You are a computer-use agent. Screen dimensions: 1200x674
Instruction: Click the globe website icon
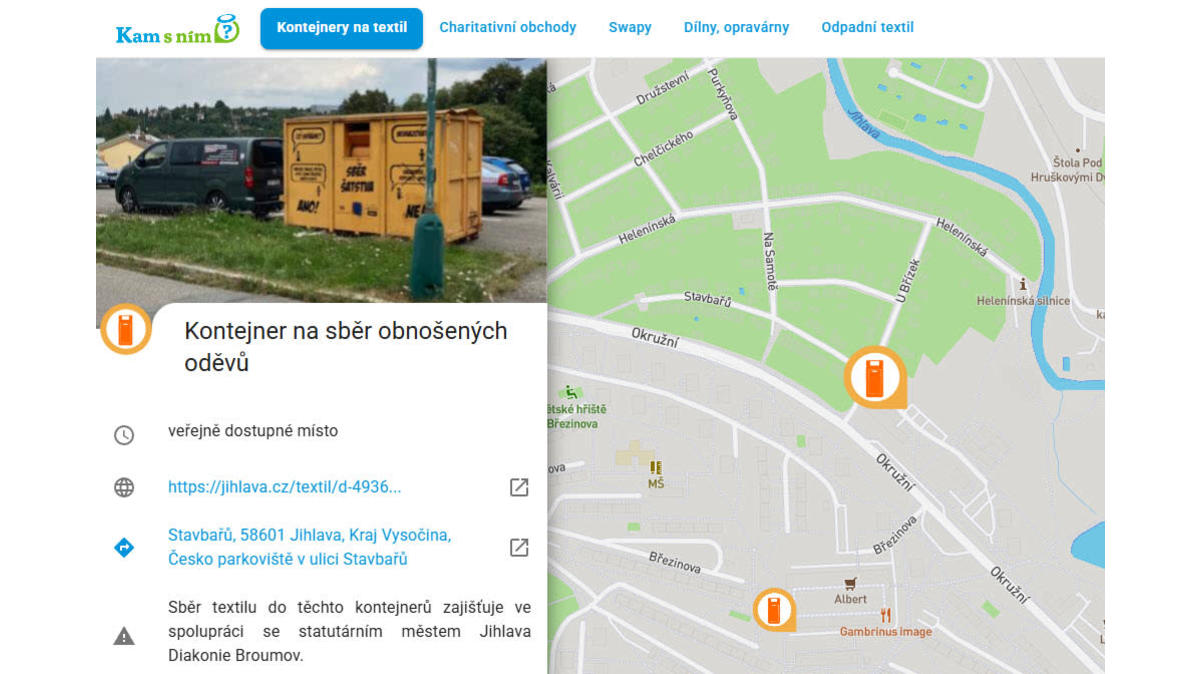[124, 488]
